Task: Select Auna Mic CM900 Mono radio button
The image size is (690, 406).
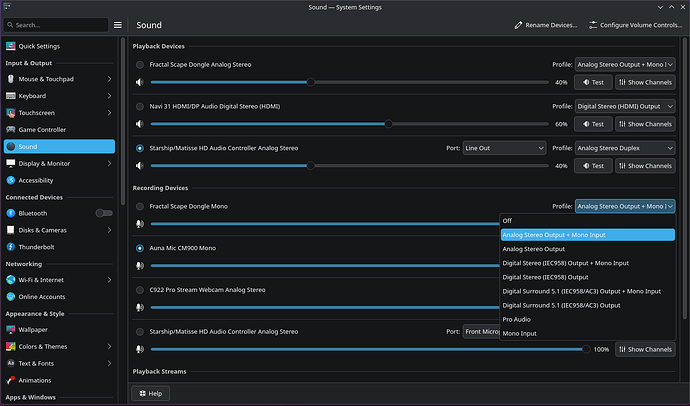Action: pos(139,248)
